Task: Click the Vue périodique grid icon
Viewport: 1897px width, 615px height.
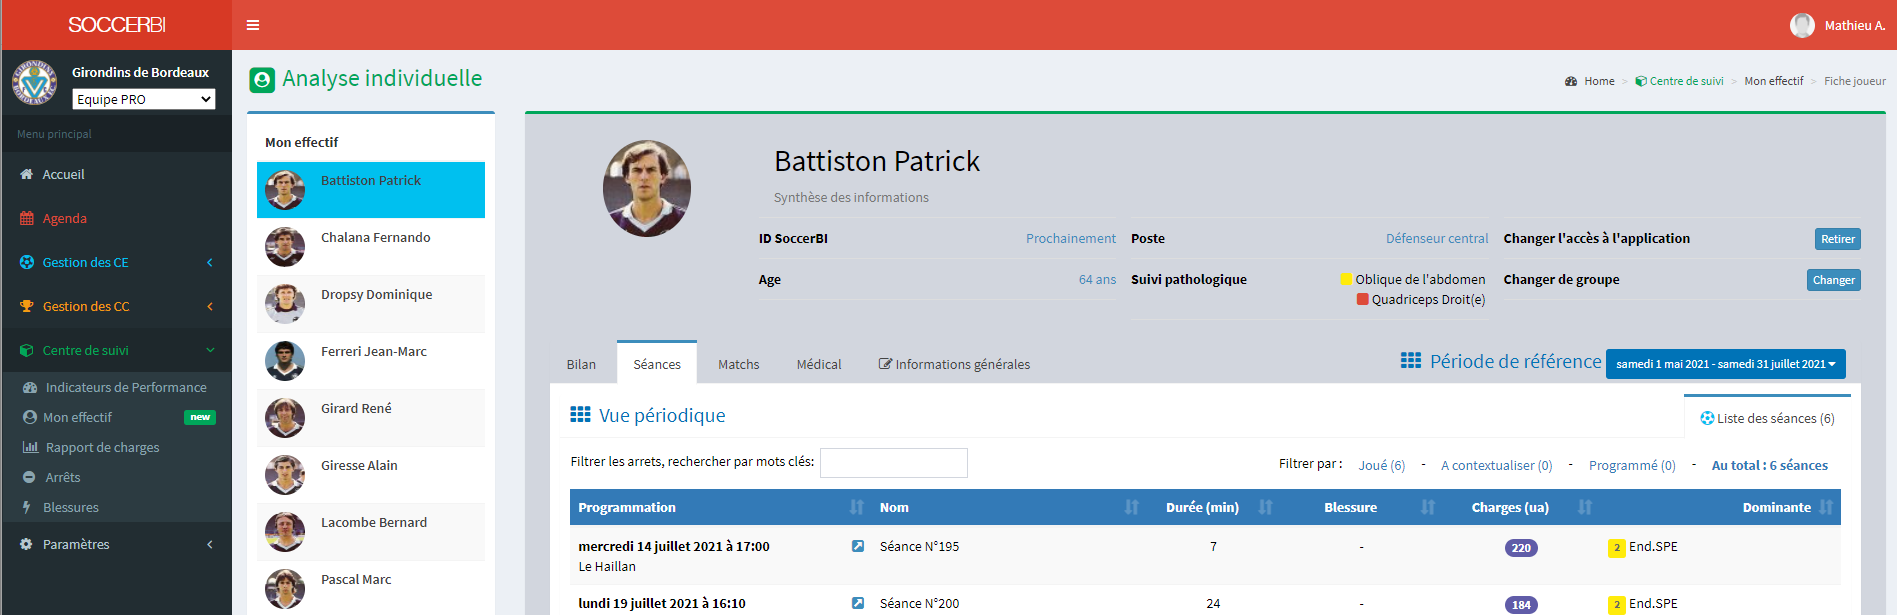Action: click(580, 414)
